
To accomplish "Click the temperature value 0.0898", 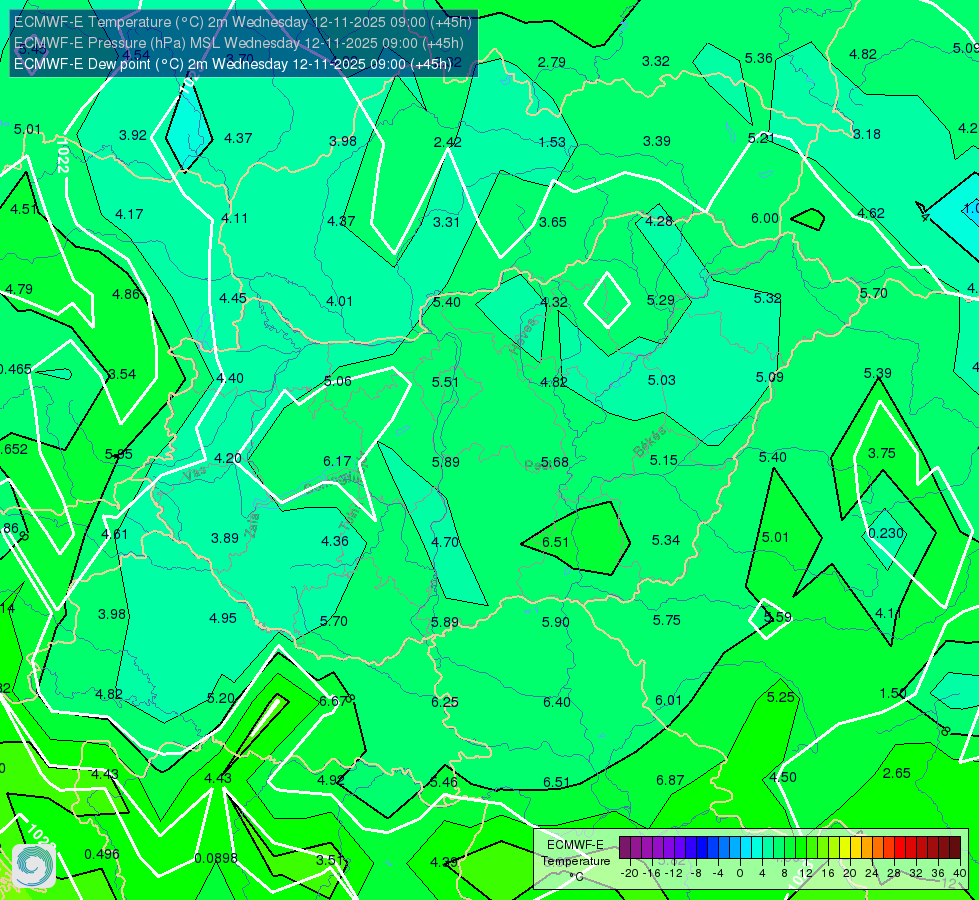I will pyautogui.click(x=215, y=858).
